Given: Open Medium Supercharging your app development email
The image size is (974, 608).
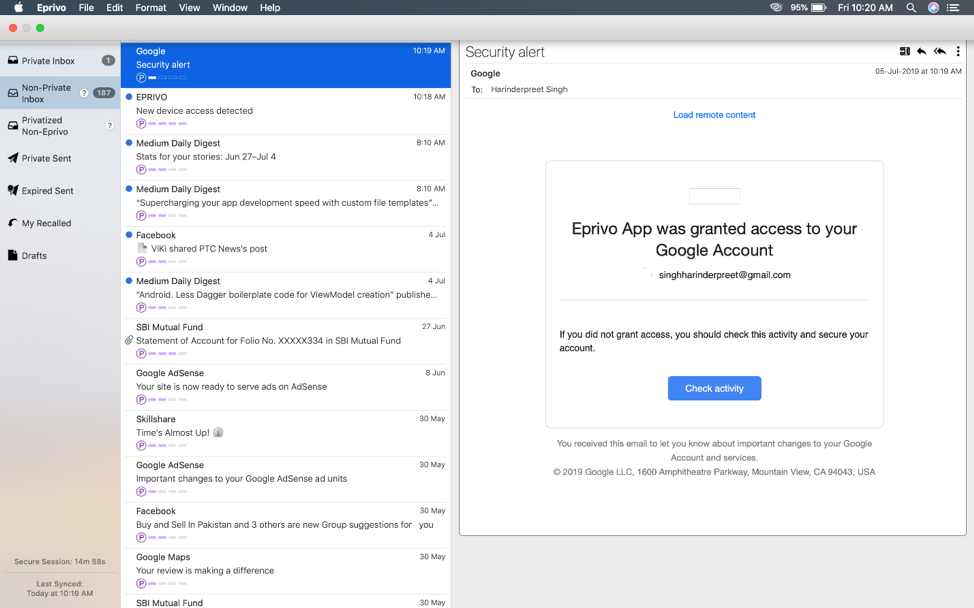Looking at the screenshot, I should 286,203.
